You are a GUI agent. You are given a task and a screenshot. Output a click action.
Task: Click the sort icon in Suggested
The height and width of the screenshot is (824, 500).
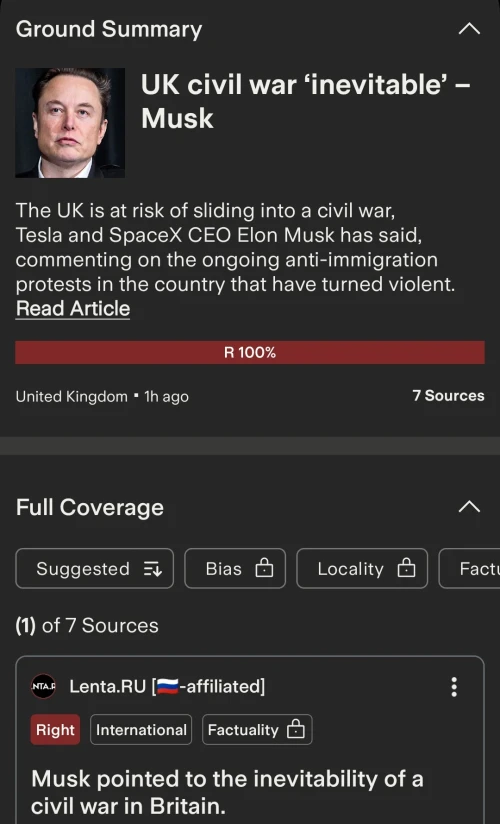(152, 569)
